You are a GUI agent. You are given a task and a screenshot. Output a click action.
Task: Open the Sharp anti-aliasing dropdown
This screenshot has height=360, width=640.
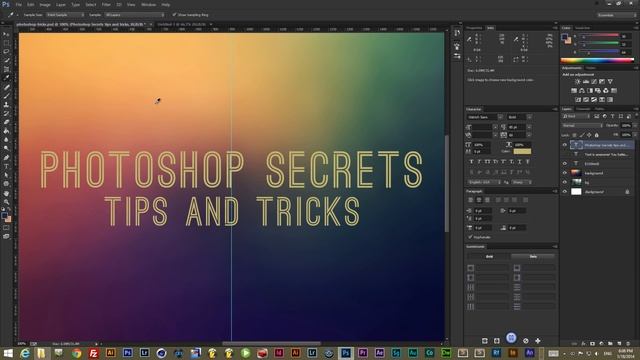(x=522, y=182)
